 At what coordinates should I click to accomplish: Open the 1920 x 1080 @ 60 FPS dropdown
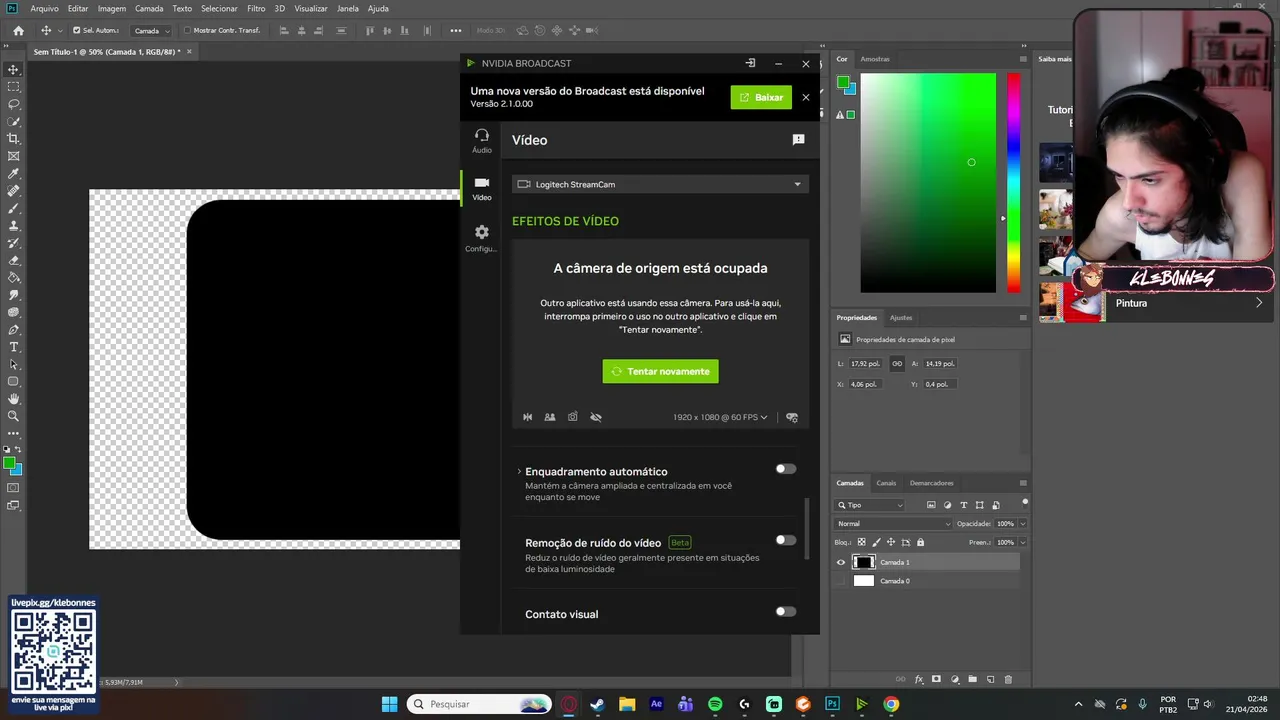[x=720, y=417]
